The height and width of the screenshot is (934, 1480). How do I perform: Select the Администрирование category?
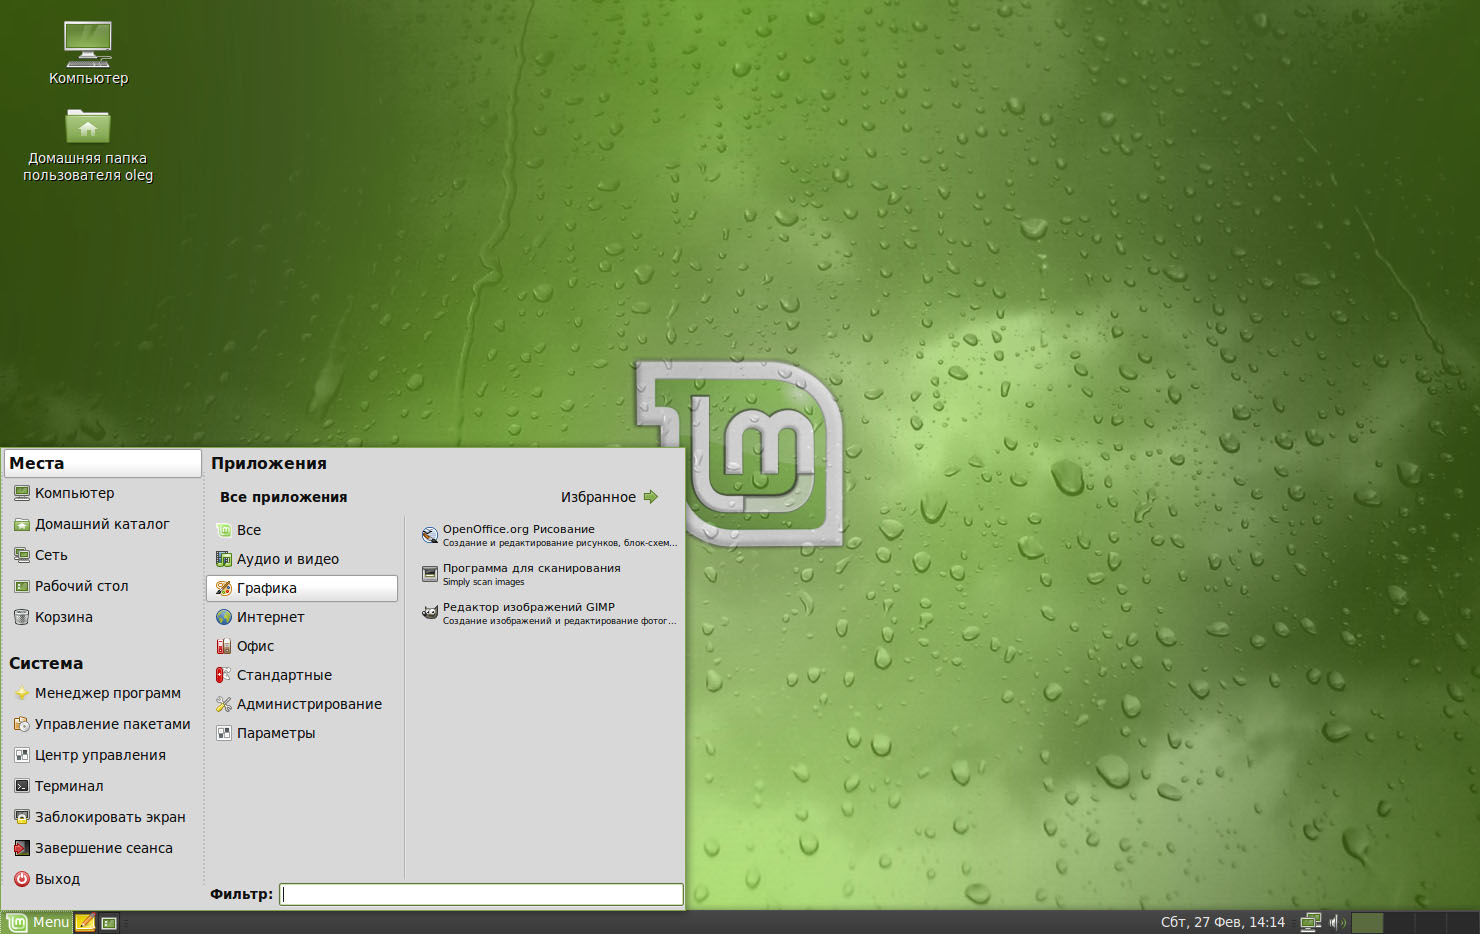click(x=302, y=704)
